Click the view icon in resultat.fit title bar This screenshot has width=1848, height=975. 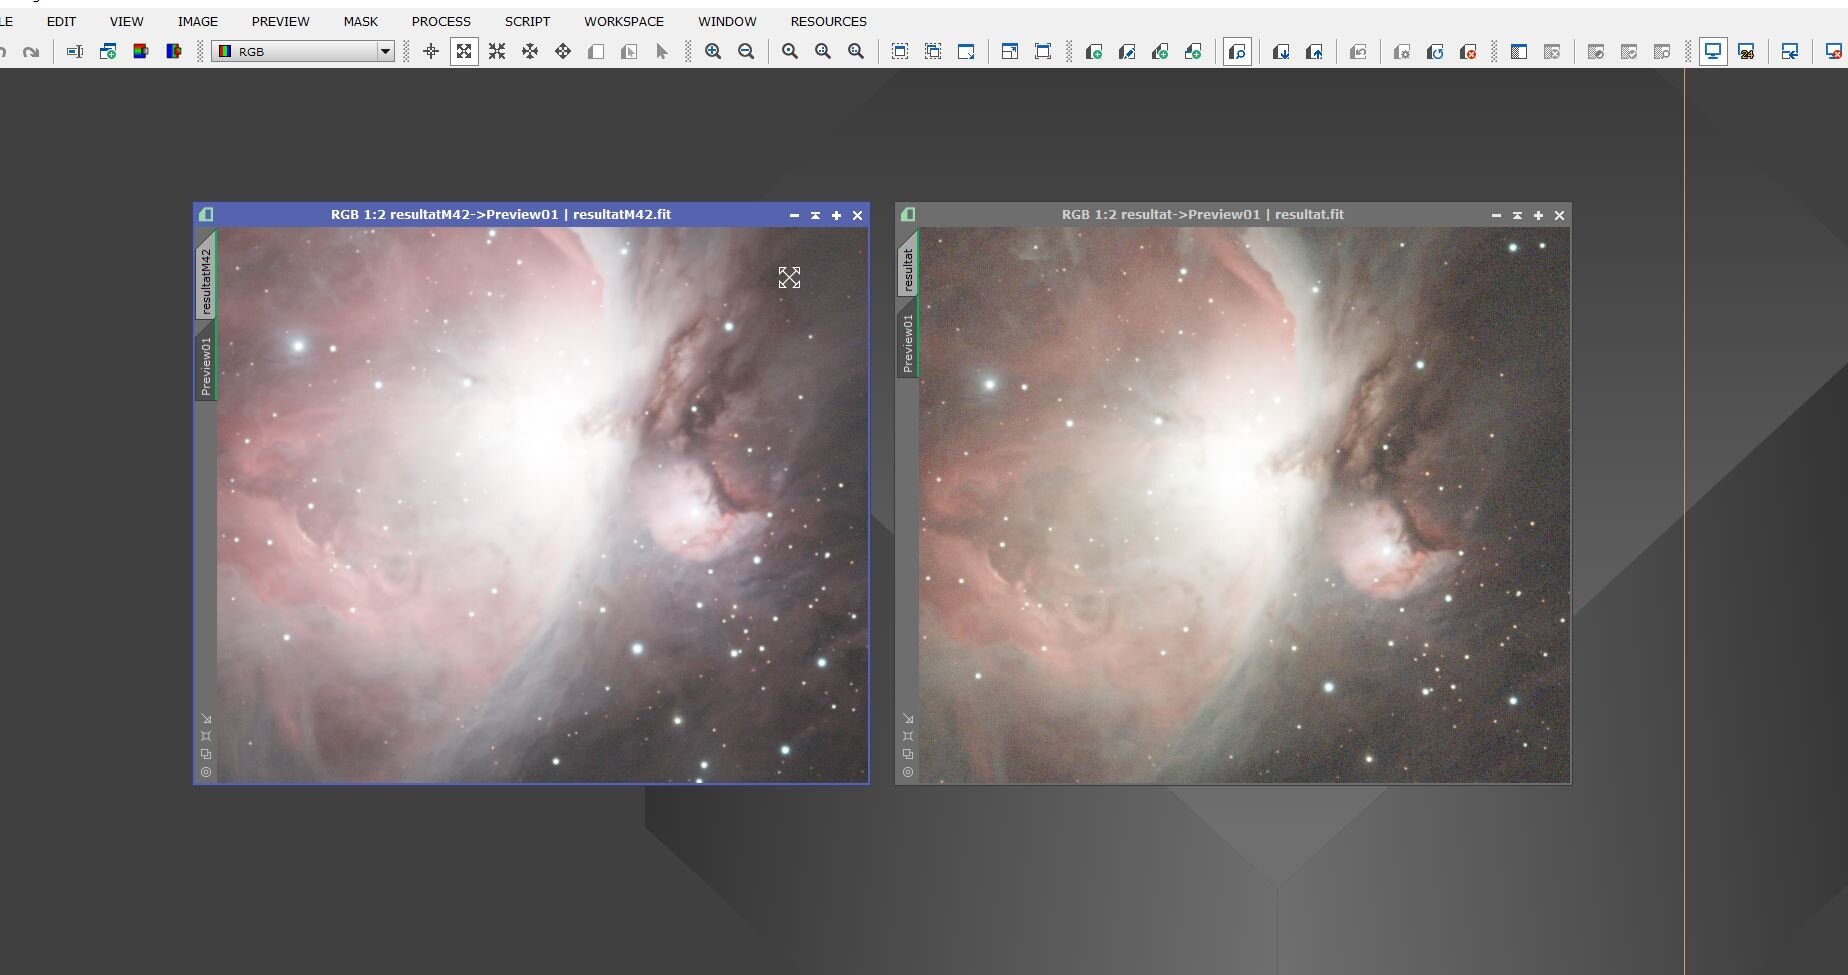pos(908,215)
